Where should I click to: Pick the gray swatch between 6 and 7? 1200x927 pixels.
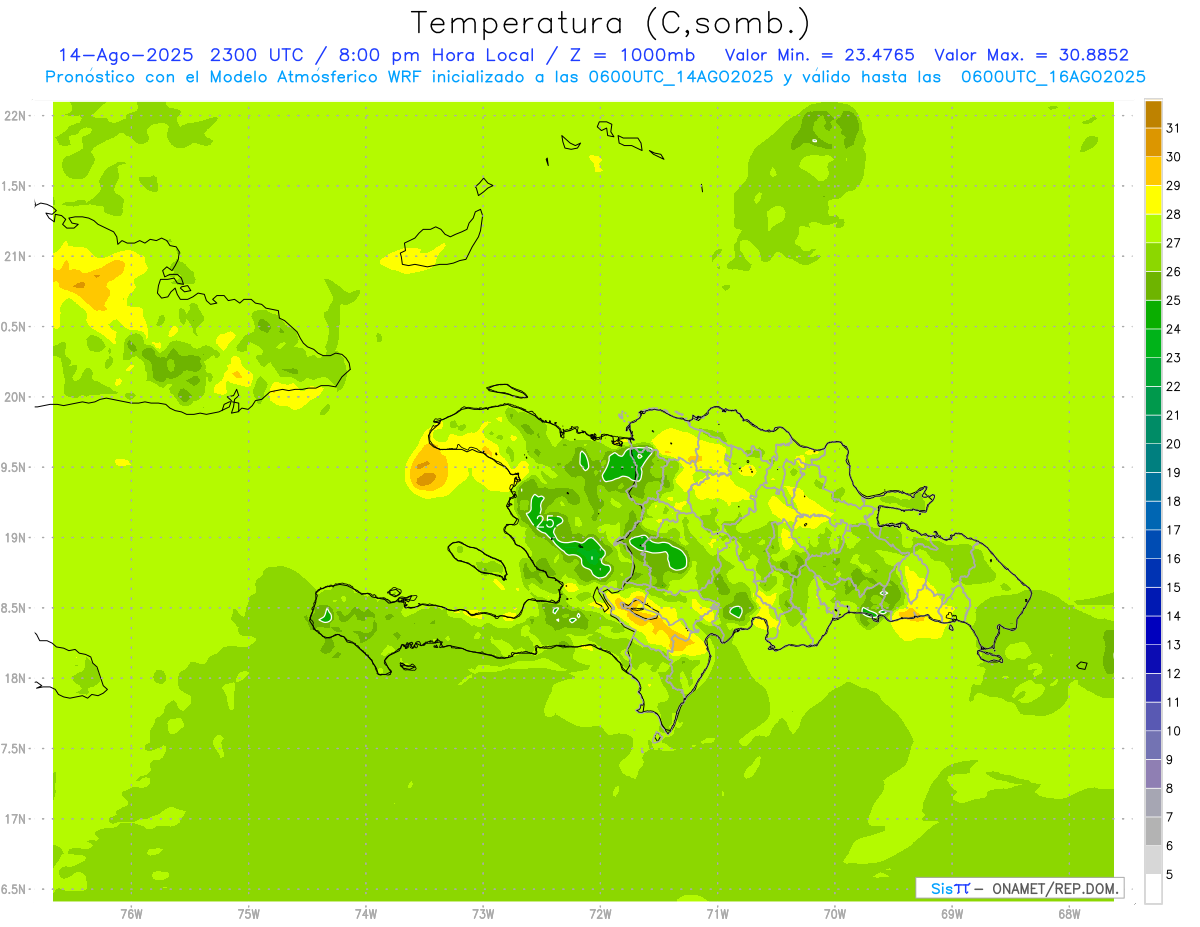point(1153,831)
